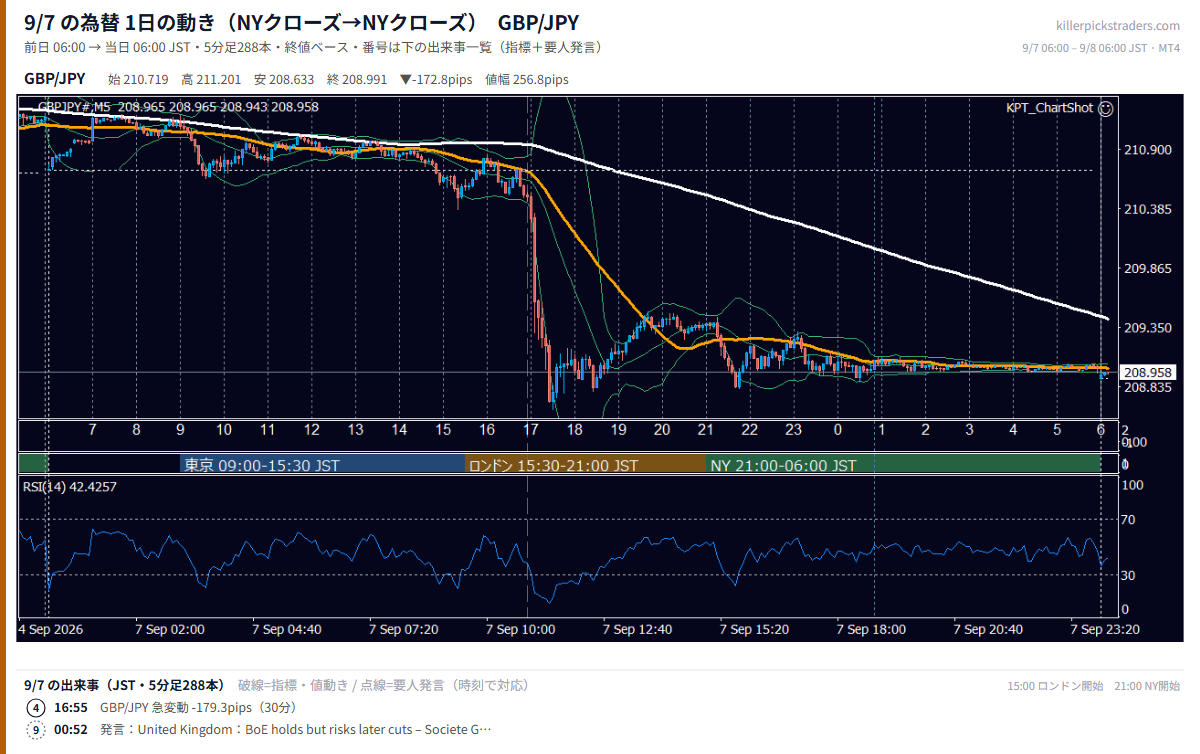This screenshot has height=754, width=1200.
Task: Click the high price 高 211.201
Action: [x=211, y=79]
